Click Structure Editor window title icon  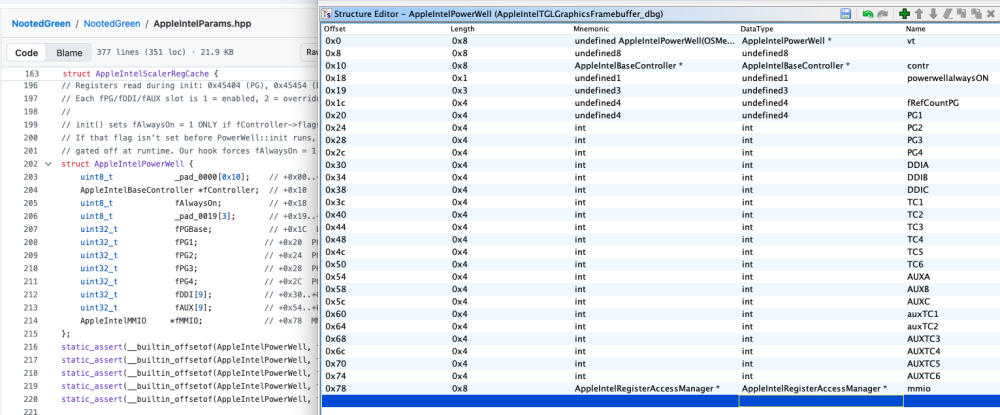tap(327, 13)
